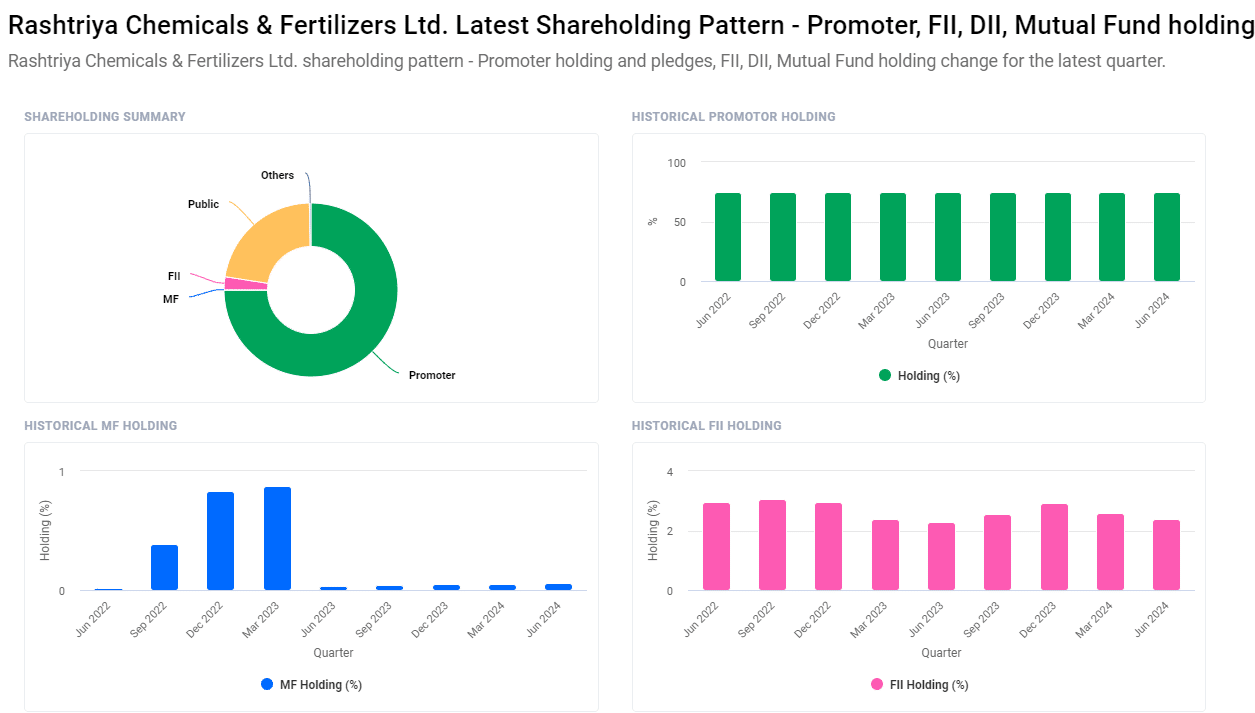Select Sep 2022 bar in FII holding chart
The width and height of the screenshot is (1255, 713).
pos(773,545)
